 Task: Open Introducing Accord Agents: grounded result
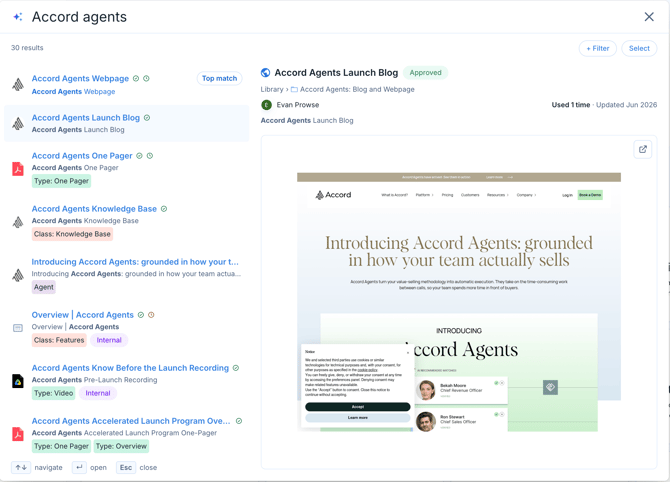pyautogui.click(x=135, y=262)
